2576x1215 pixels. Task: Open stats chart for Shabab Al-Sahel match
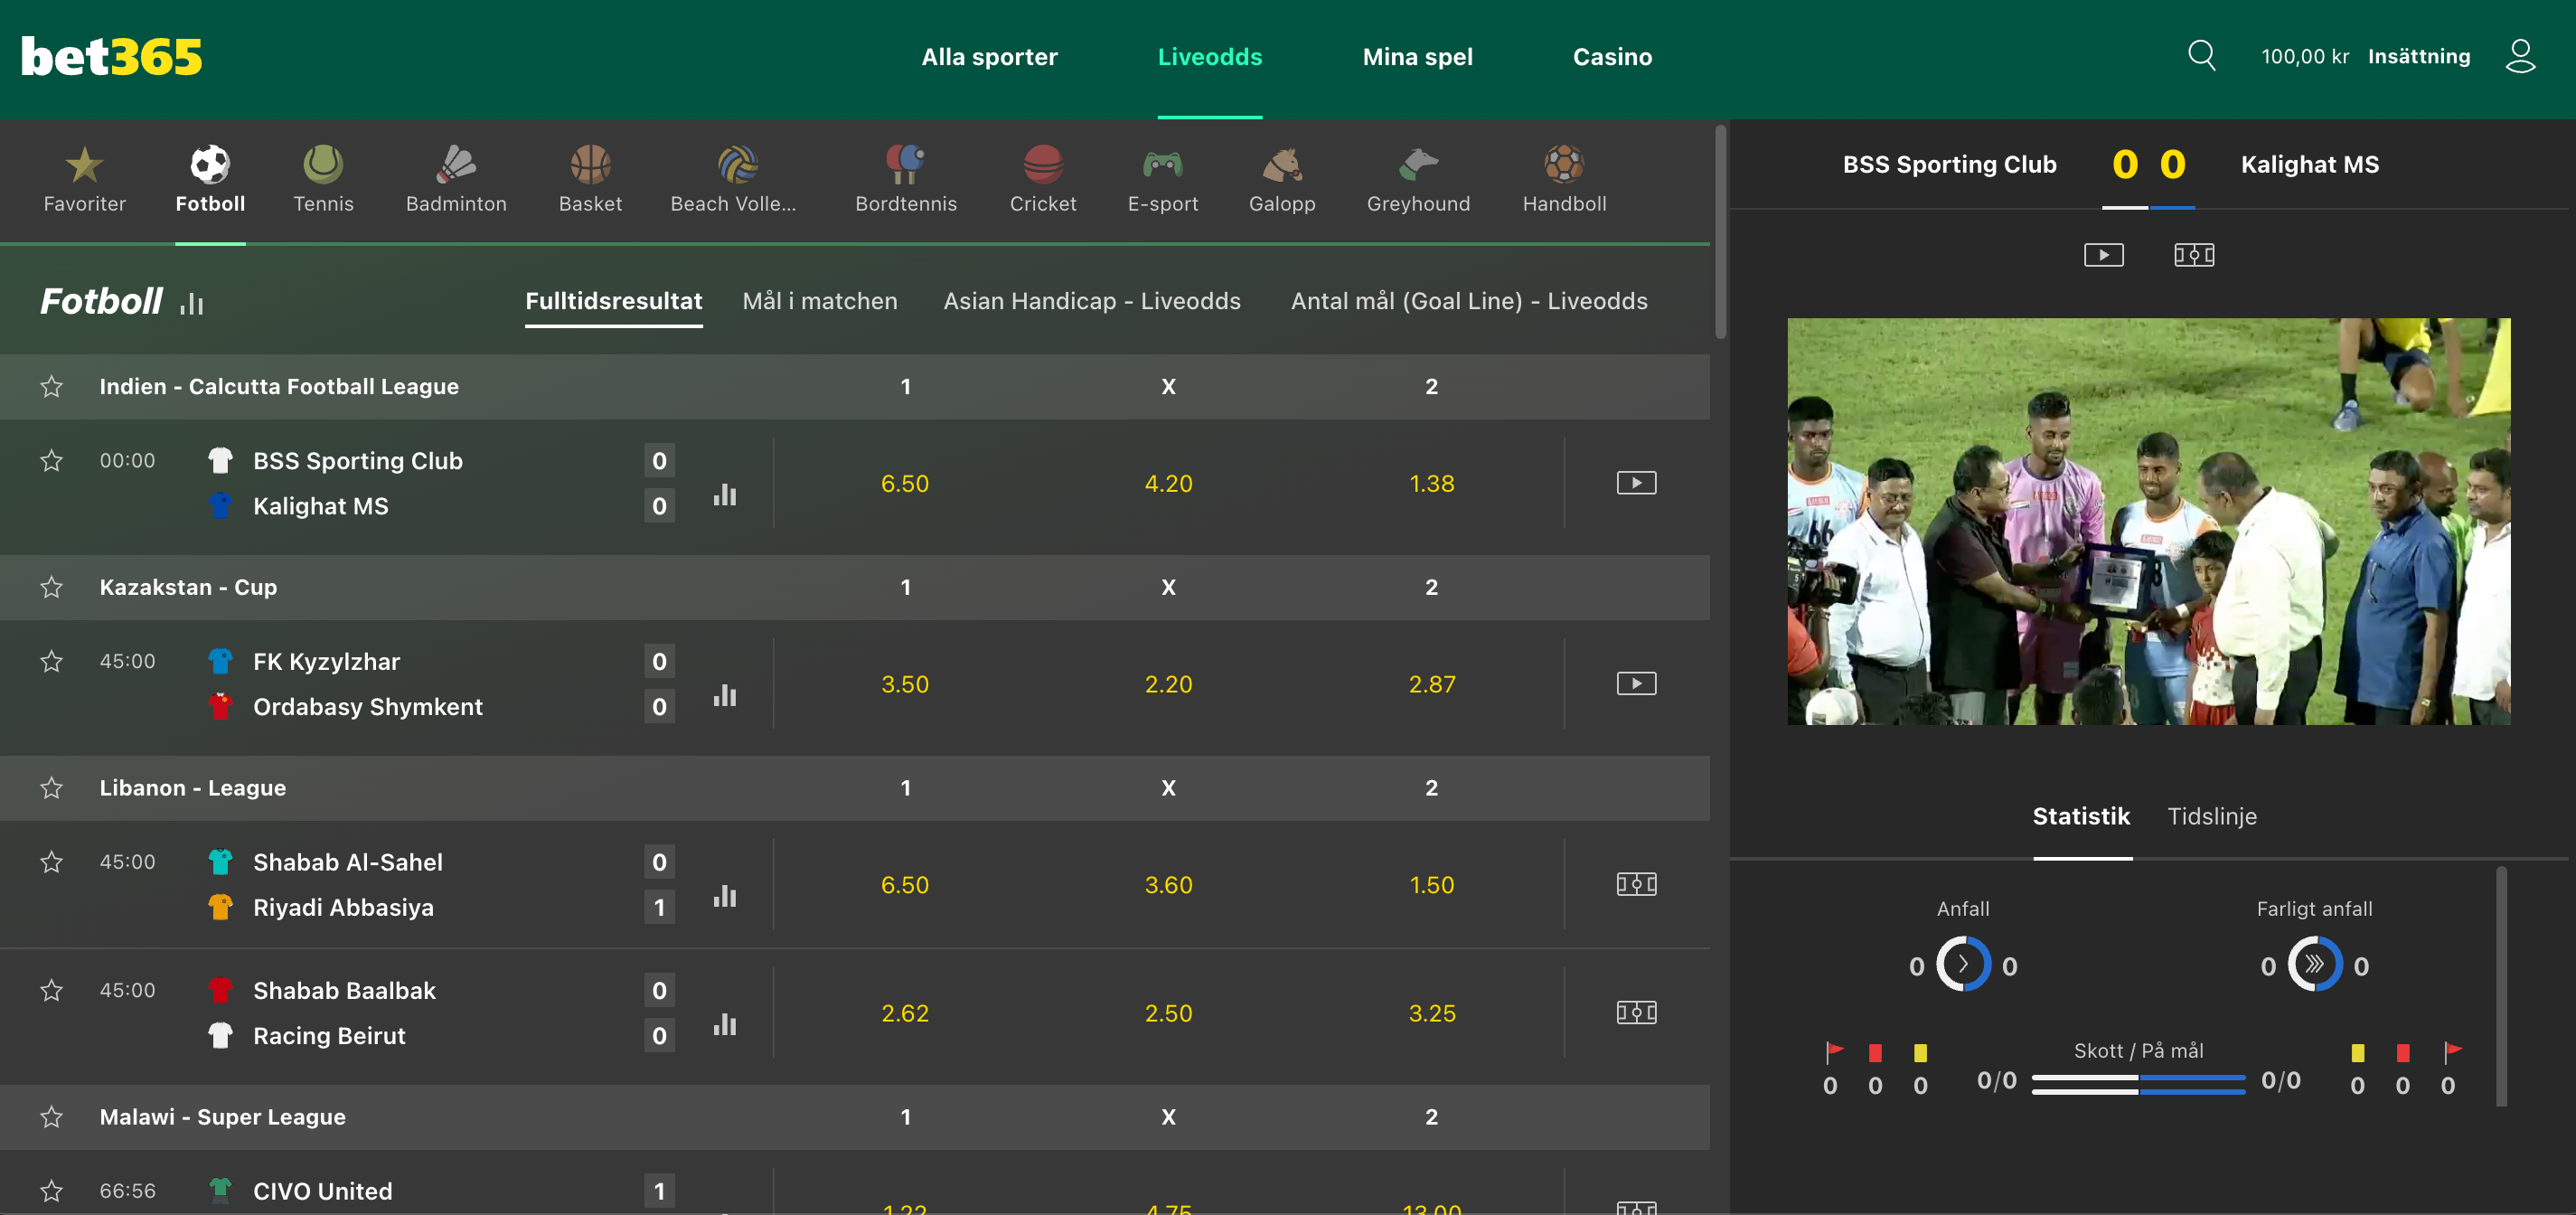point(725,896)
